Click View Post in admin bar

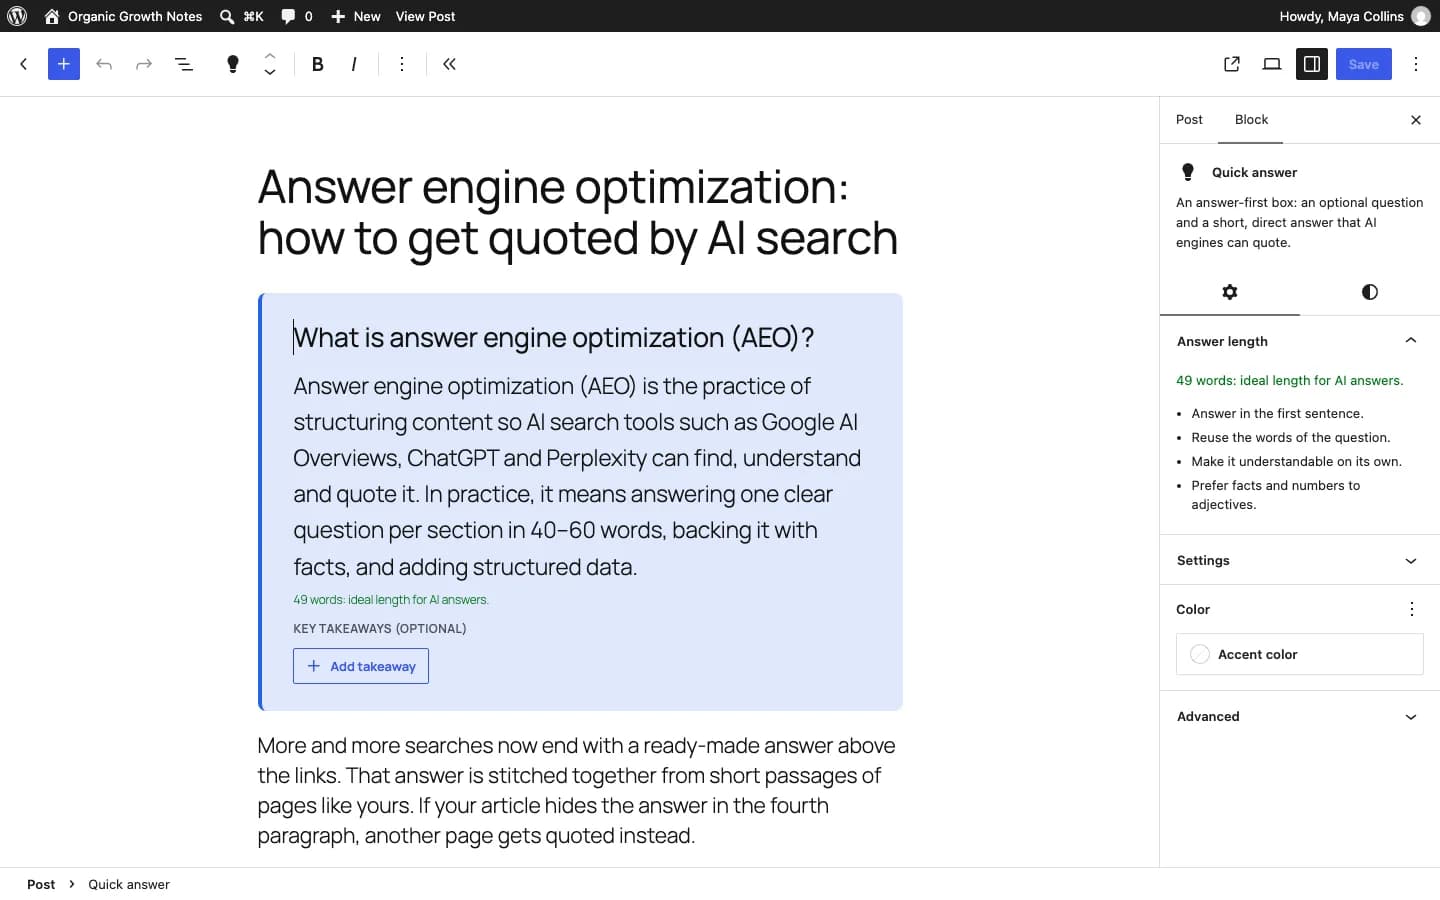tap(425, 16)
